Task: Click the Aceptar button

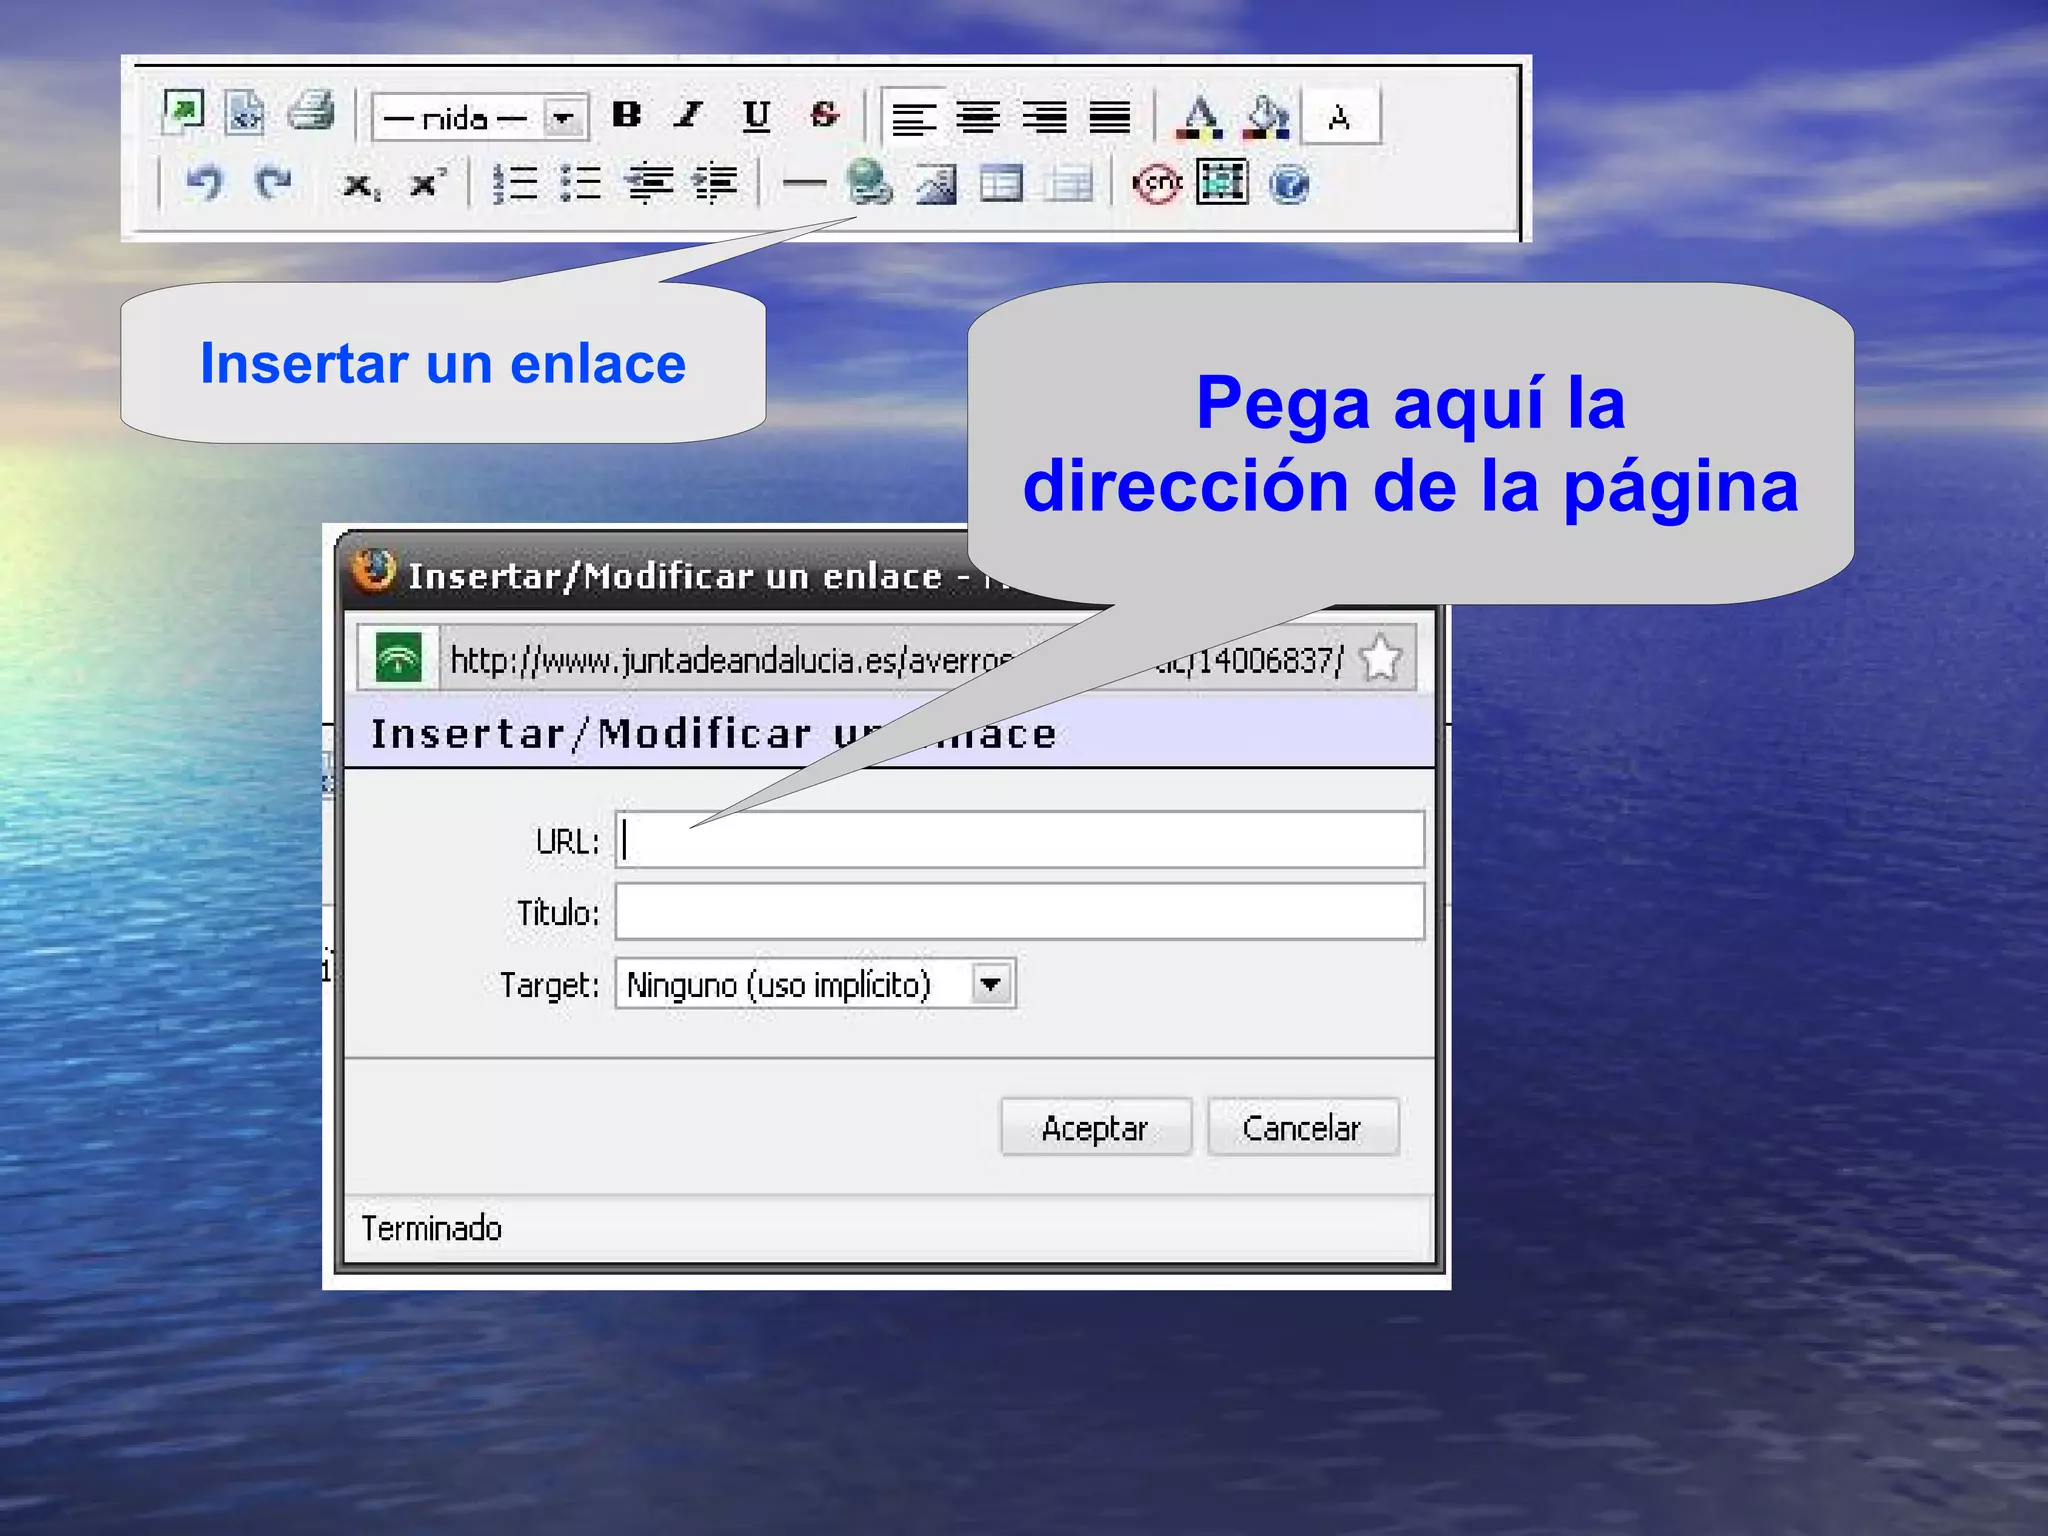Action: 1096,1128
